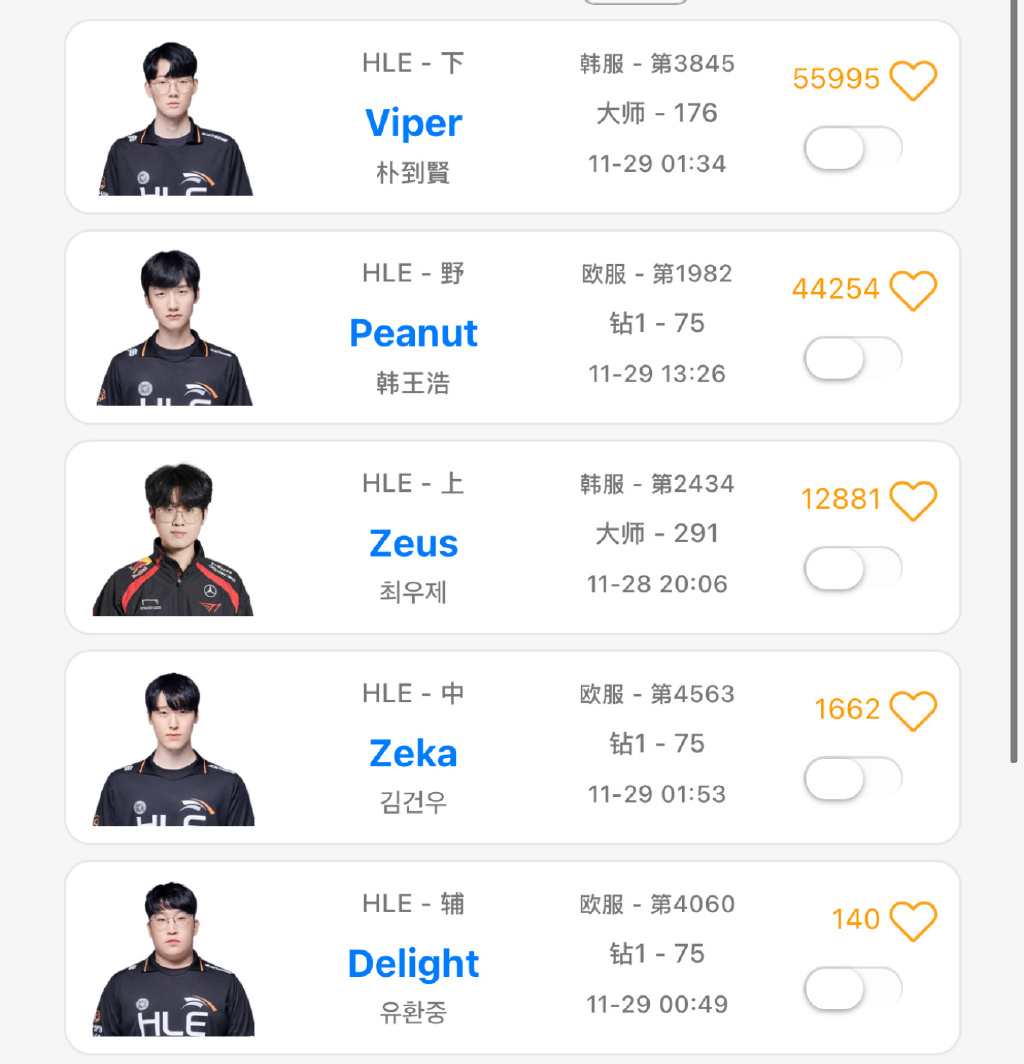Enable the toggle for Peanut
Image resolution: width=1024 pixels, height=1064 pixels.
853,359
